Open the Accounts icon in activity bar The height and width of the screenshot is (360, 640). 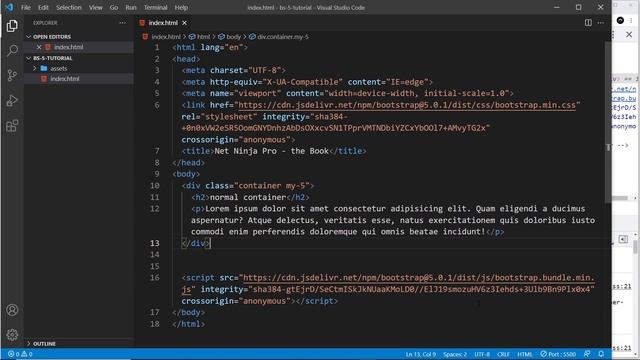tap(12, 310)
